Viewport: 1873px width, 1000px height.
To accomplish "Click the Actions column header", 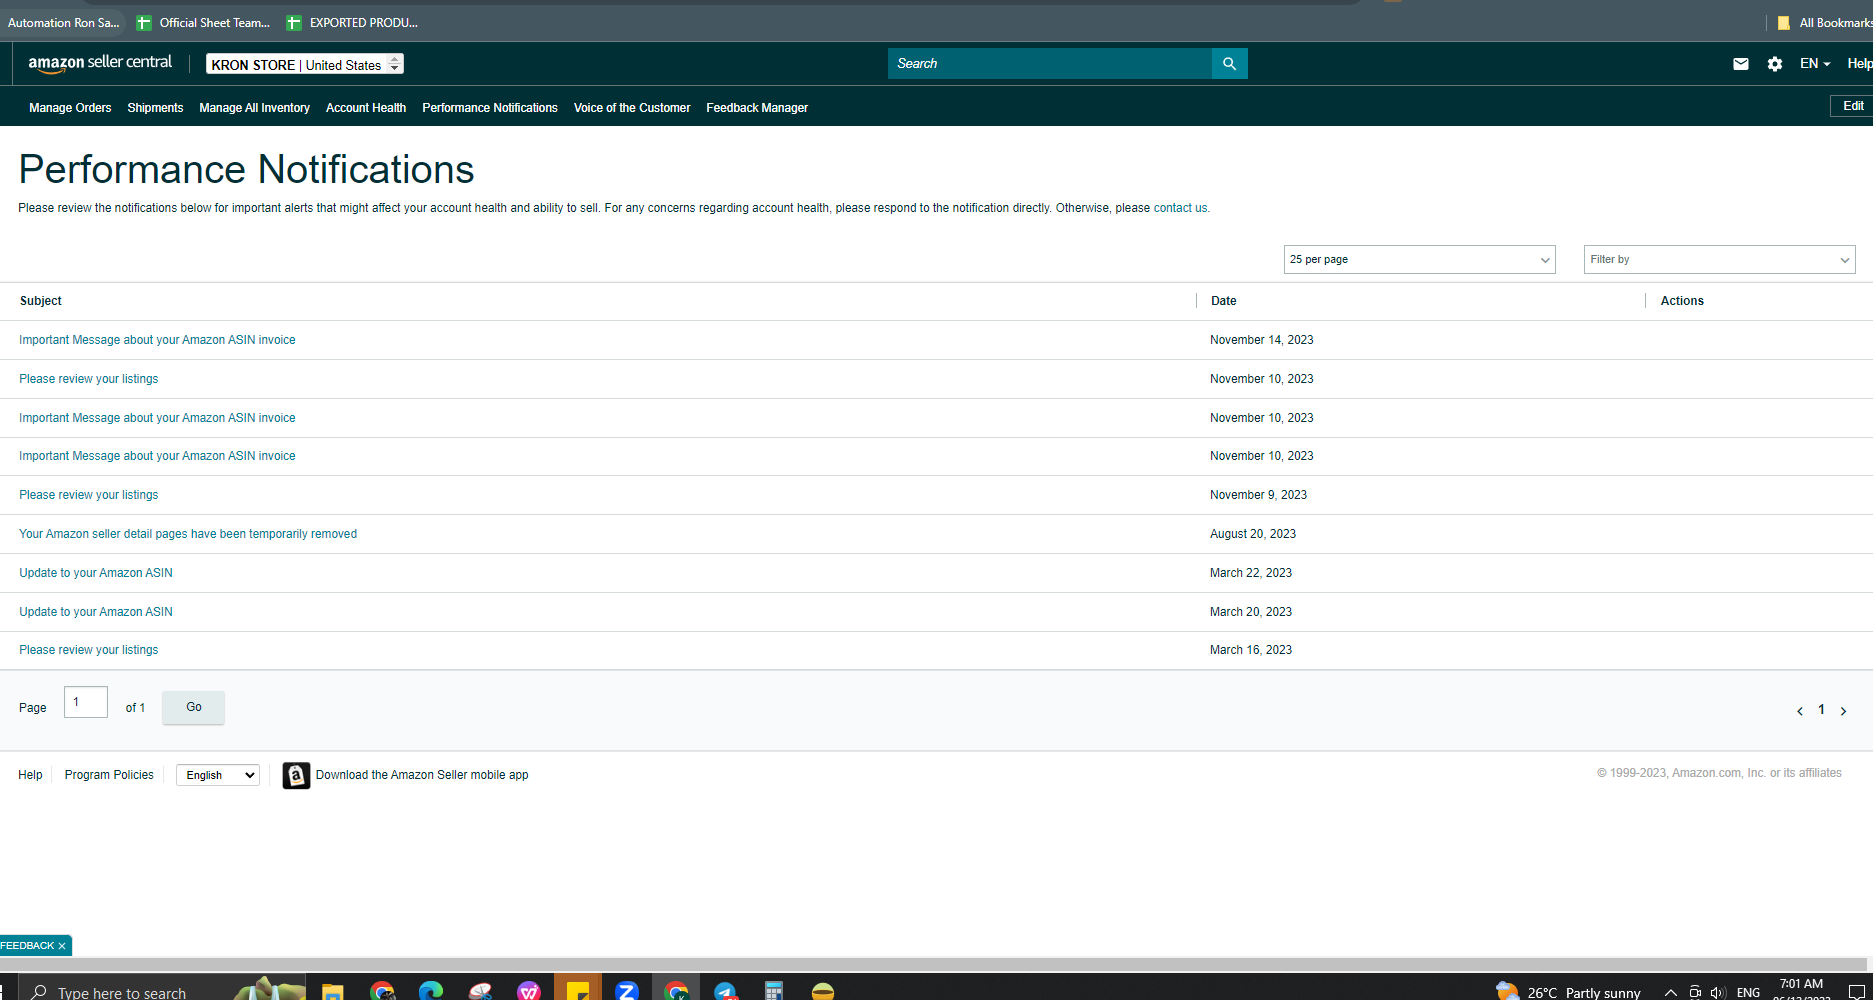I will tap(1682, 301).
